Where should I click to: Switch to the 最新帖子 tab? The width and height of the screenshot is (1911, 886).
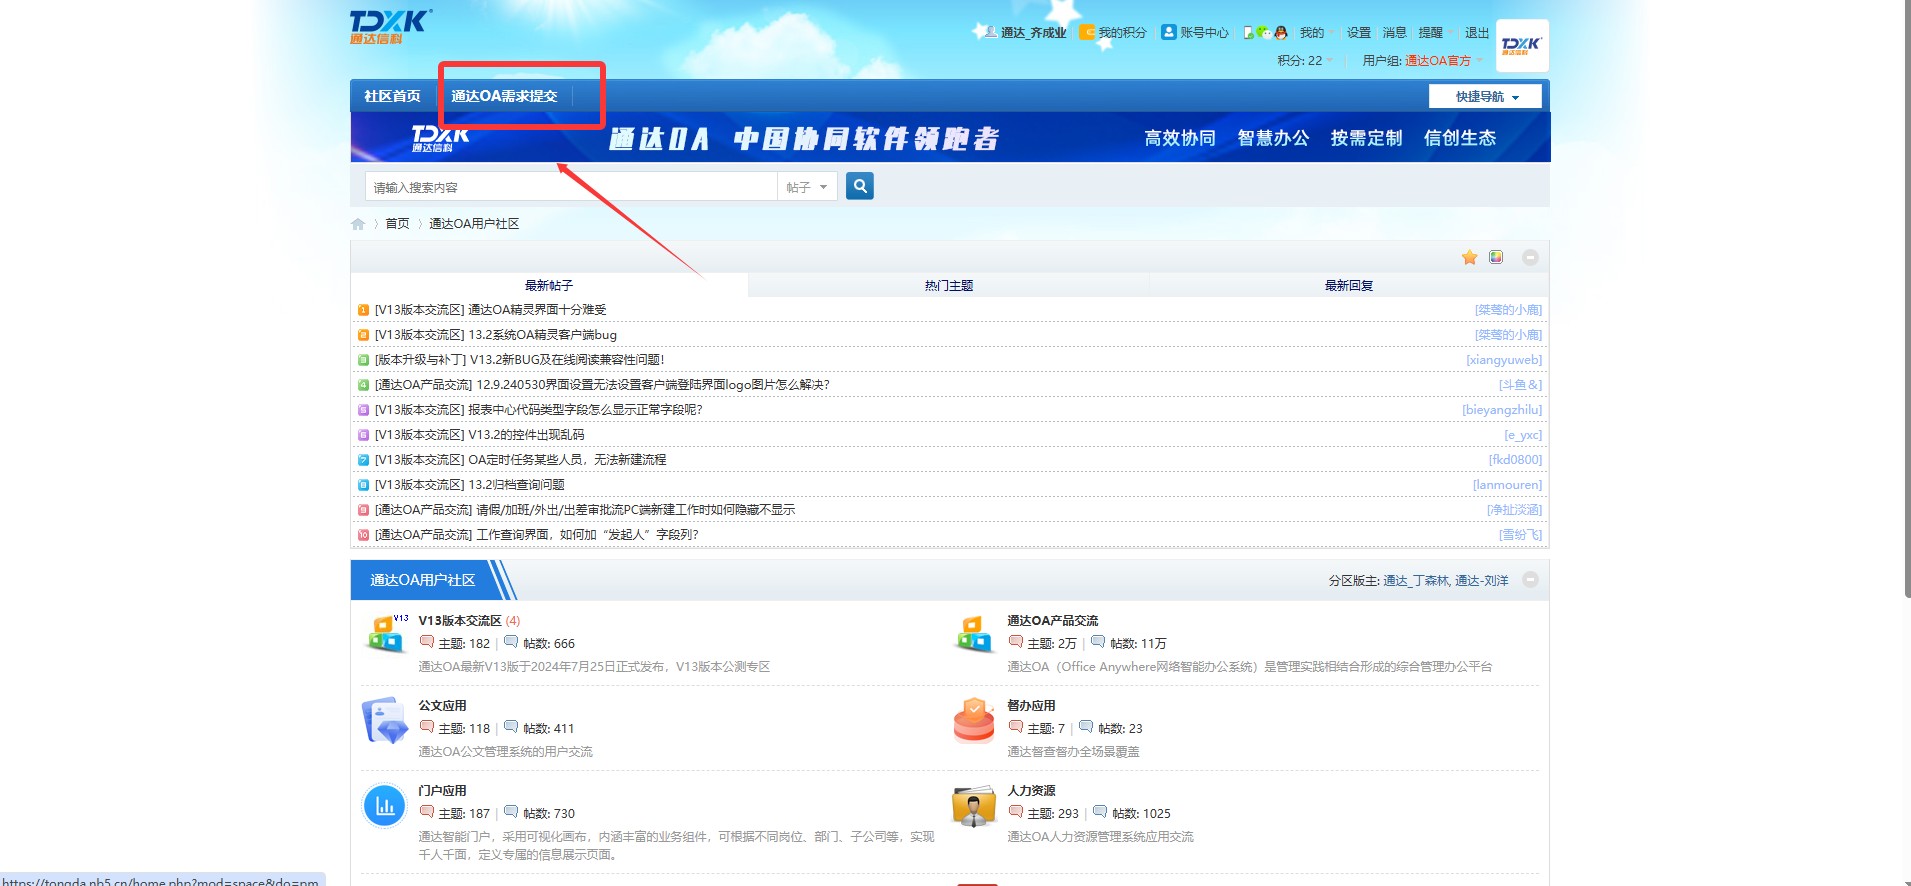pos(549,285)
